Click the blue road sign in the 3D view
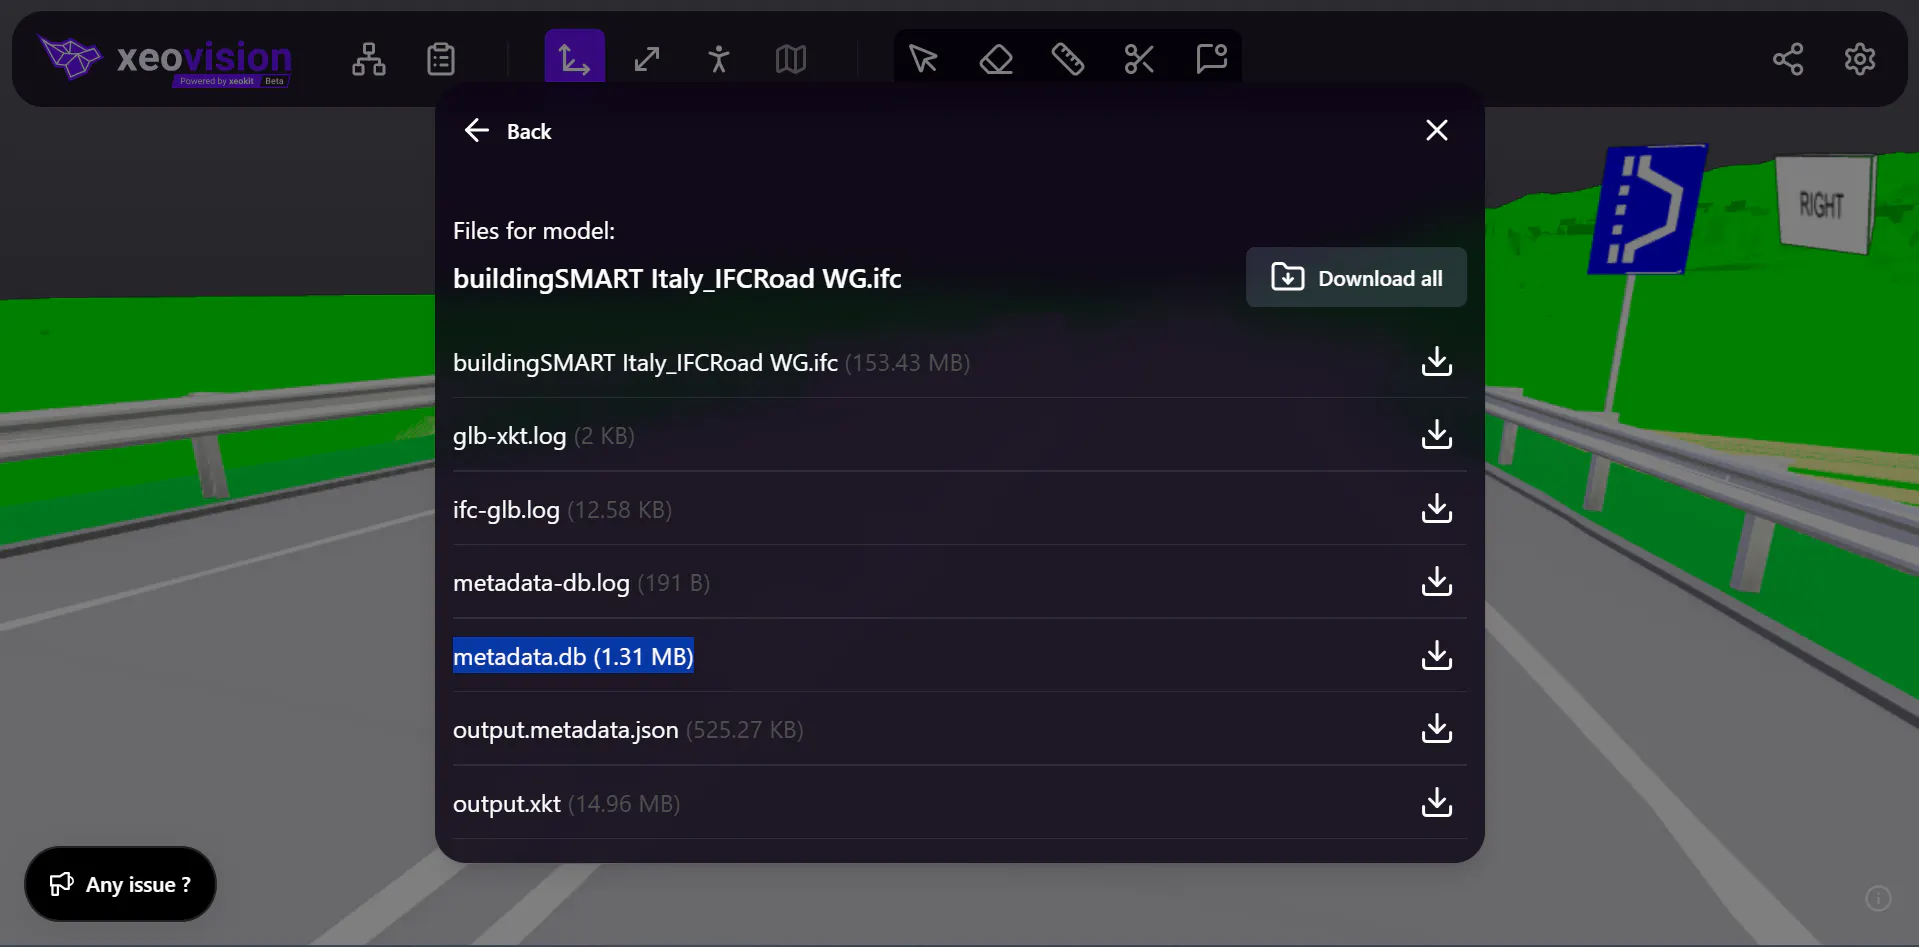This screenshot has height=947, width=1919. [x=1646, y=209]
